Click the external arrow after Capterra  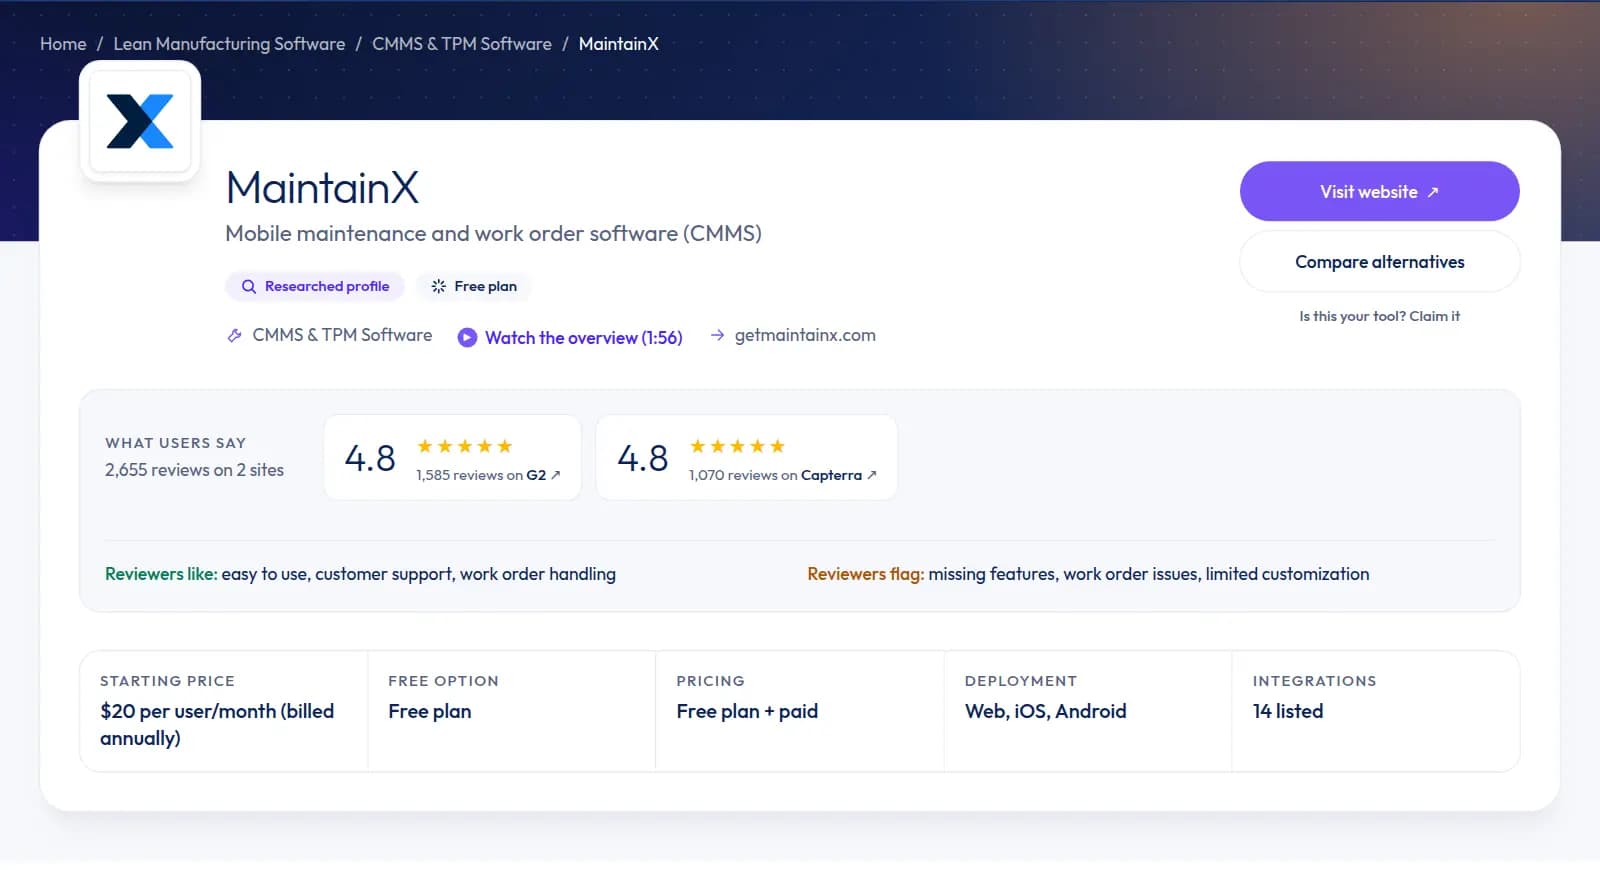[872, 475]
